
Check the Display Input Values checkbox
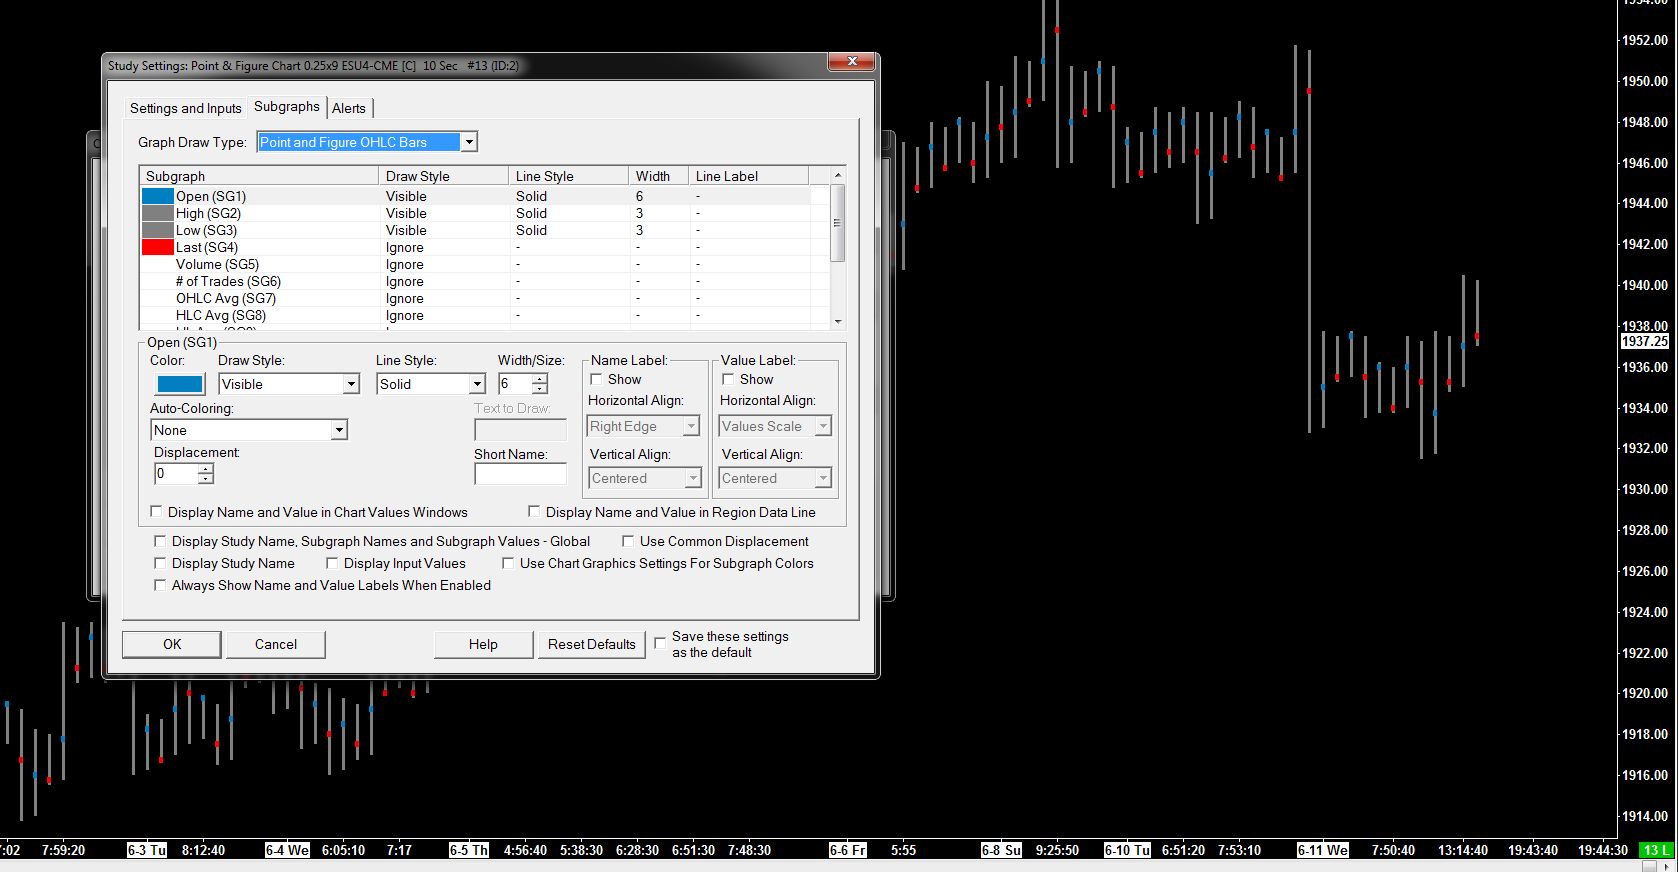[x=332, y=563]
